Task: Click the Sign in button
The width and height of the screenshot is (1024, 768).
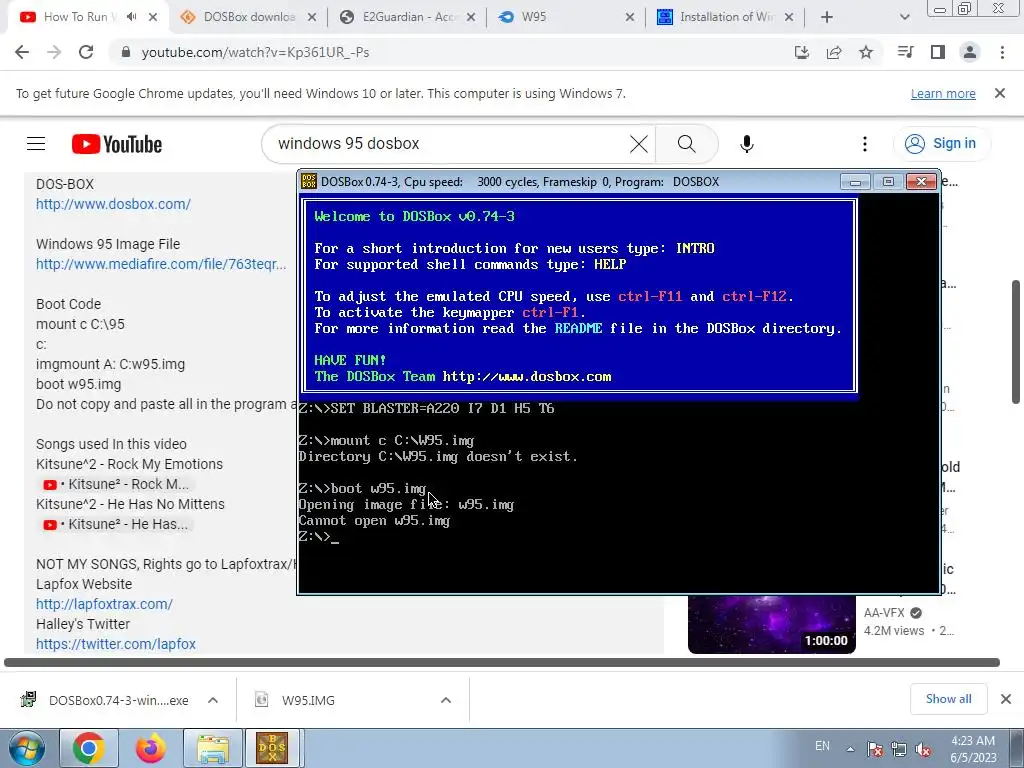Action: pos(941,144)
